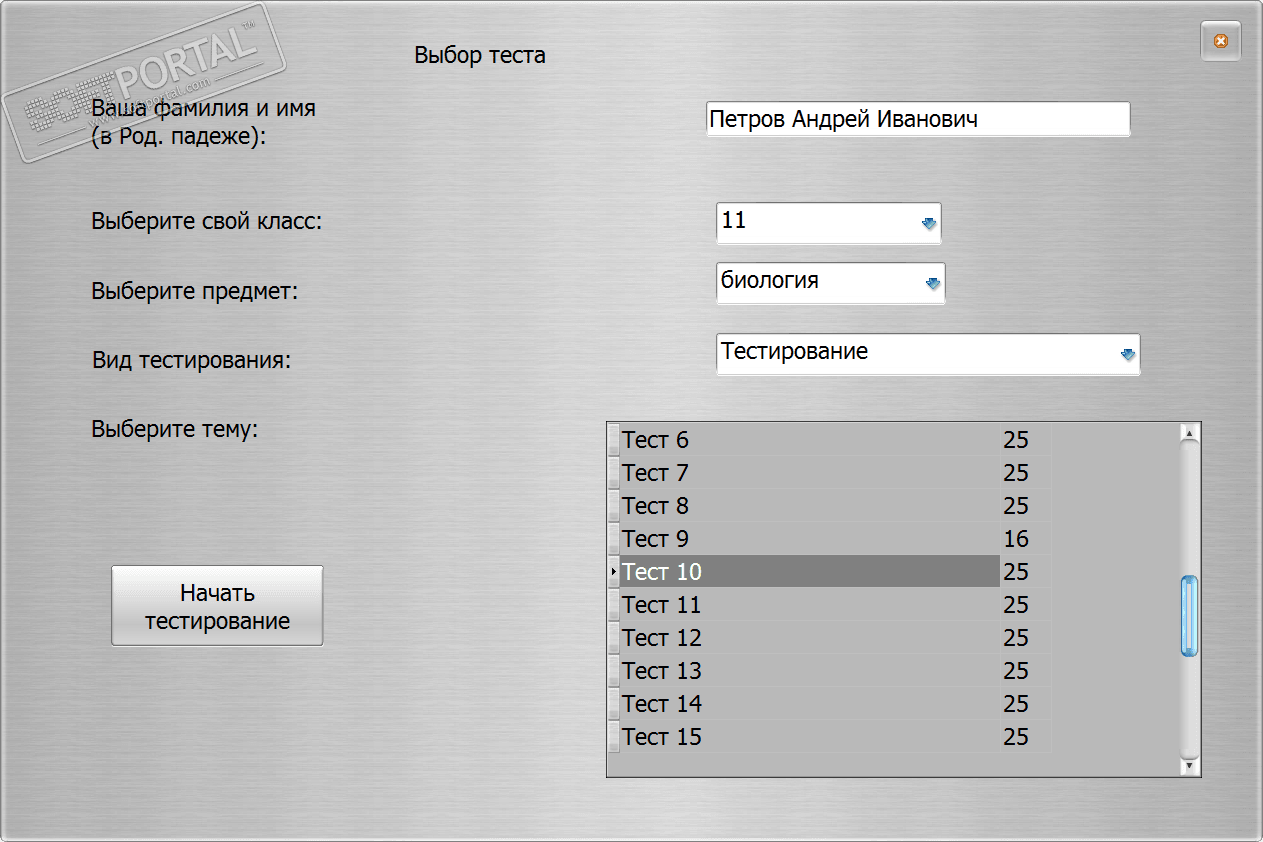Choose Тест 8 from the list
The image size is (1263, 842).
coord(808,506)
